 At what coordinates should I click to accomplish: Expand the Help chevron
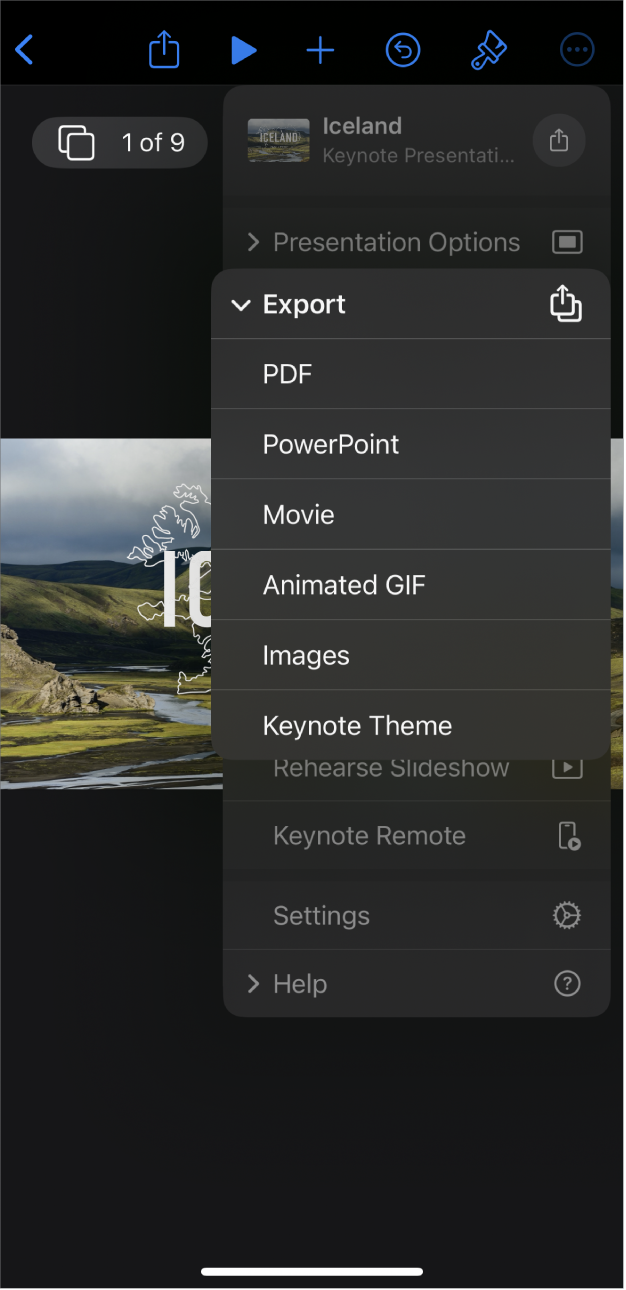pyautogui.click(x=253, y=984)
